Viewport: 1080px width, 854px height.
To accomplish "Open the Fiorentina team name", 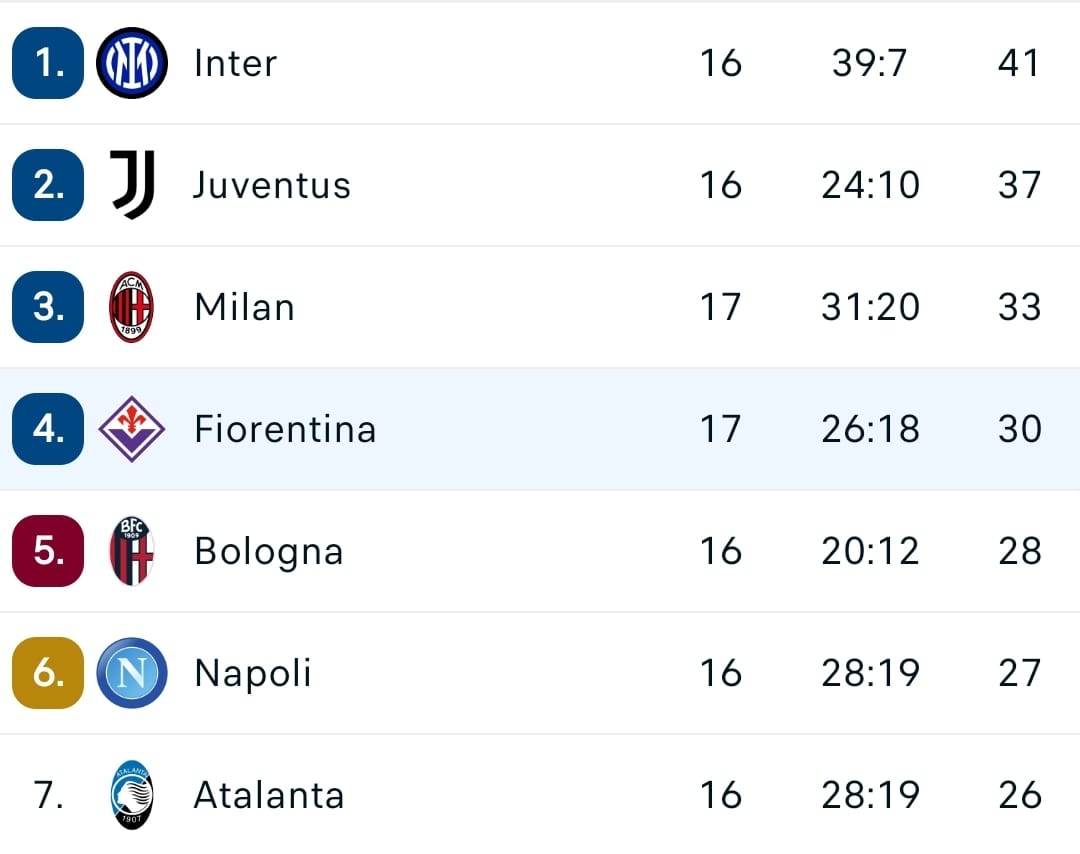I will pyautogui.click(x=285, y=429).
